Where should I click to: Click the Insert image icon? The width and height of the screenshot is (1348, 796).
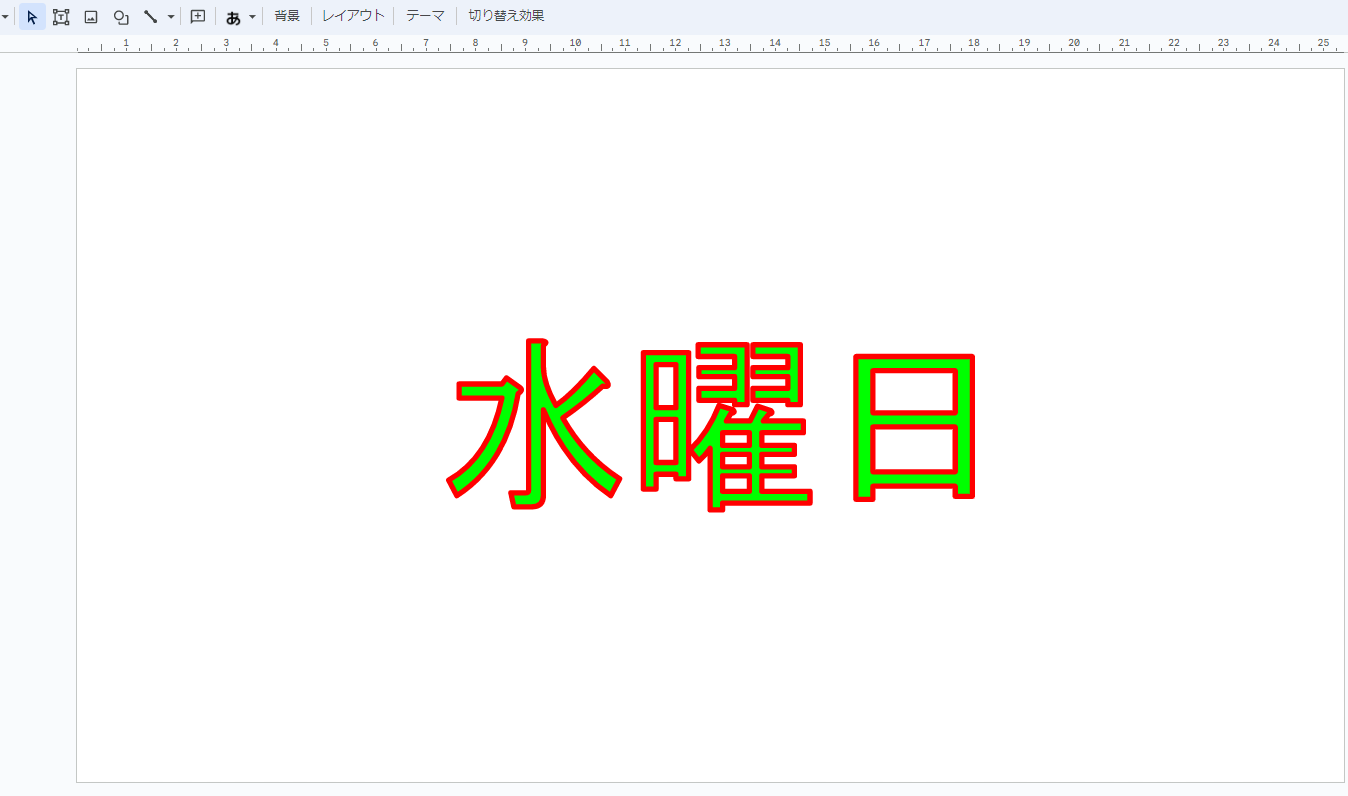[91, 17]
